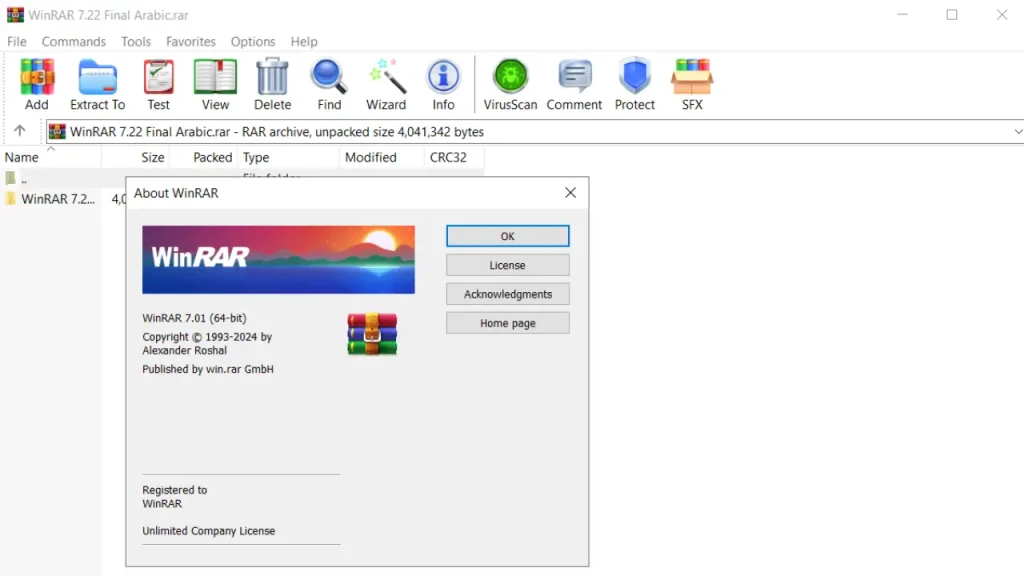Open the Extract To tool

97,84
